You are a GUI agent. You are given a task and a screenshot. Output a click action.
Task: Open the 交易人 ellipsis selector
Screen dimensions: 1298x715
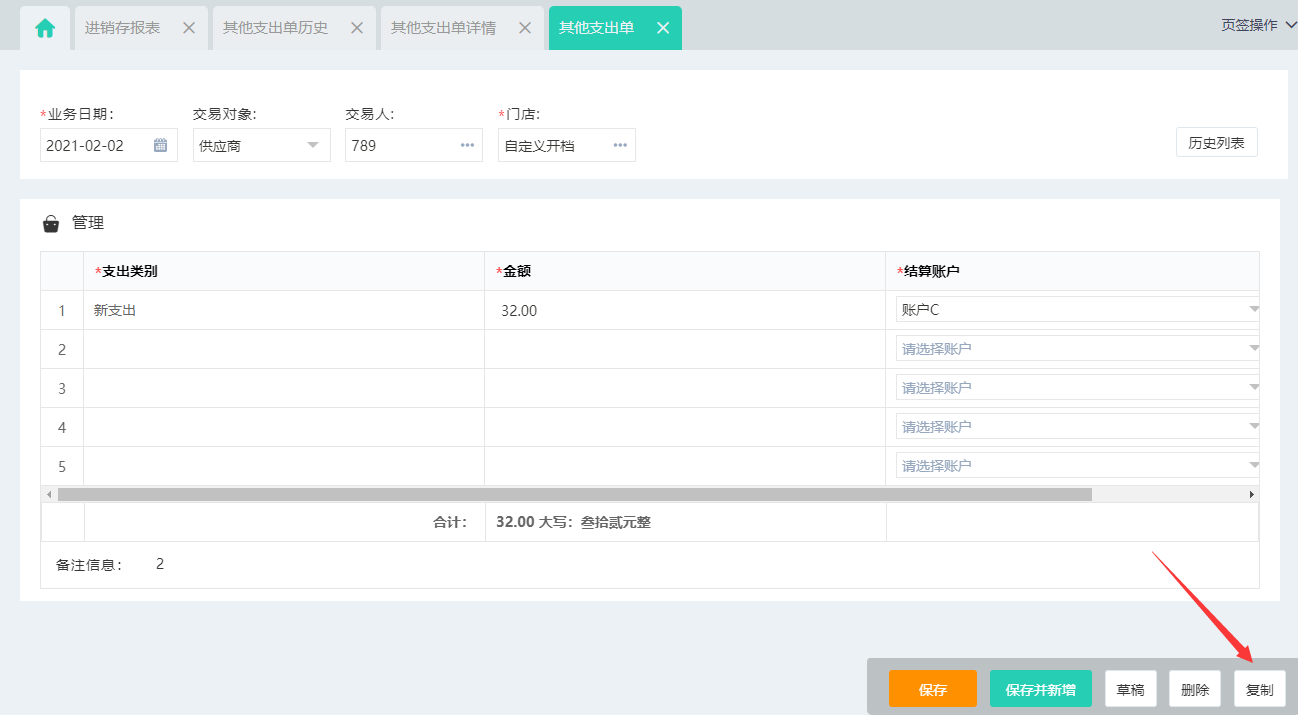[x=467, y=145]
